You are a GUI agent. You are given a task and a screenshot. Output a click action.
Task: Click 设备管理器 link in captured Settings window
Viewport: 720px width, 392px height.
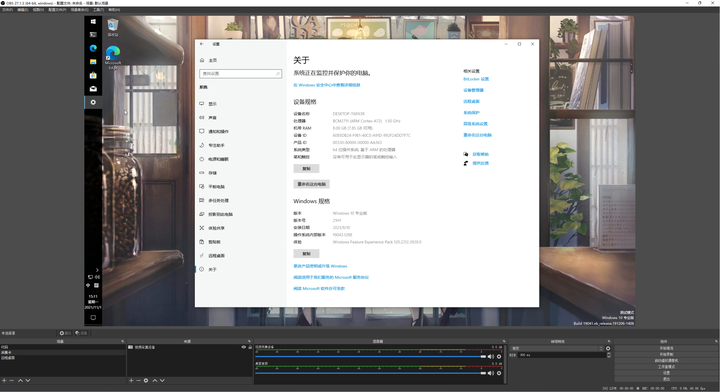[x=473, y=90]
